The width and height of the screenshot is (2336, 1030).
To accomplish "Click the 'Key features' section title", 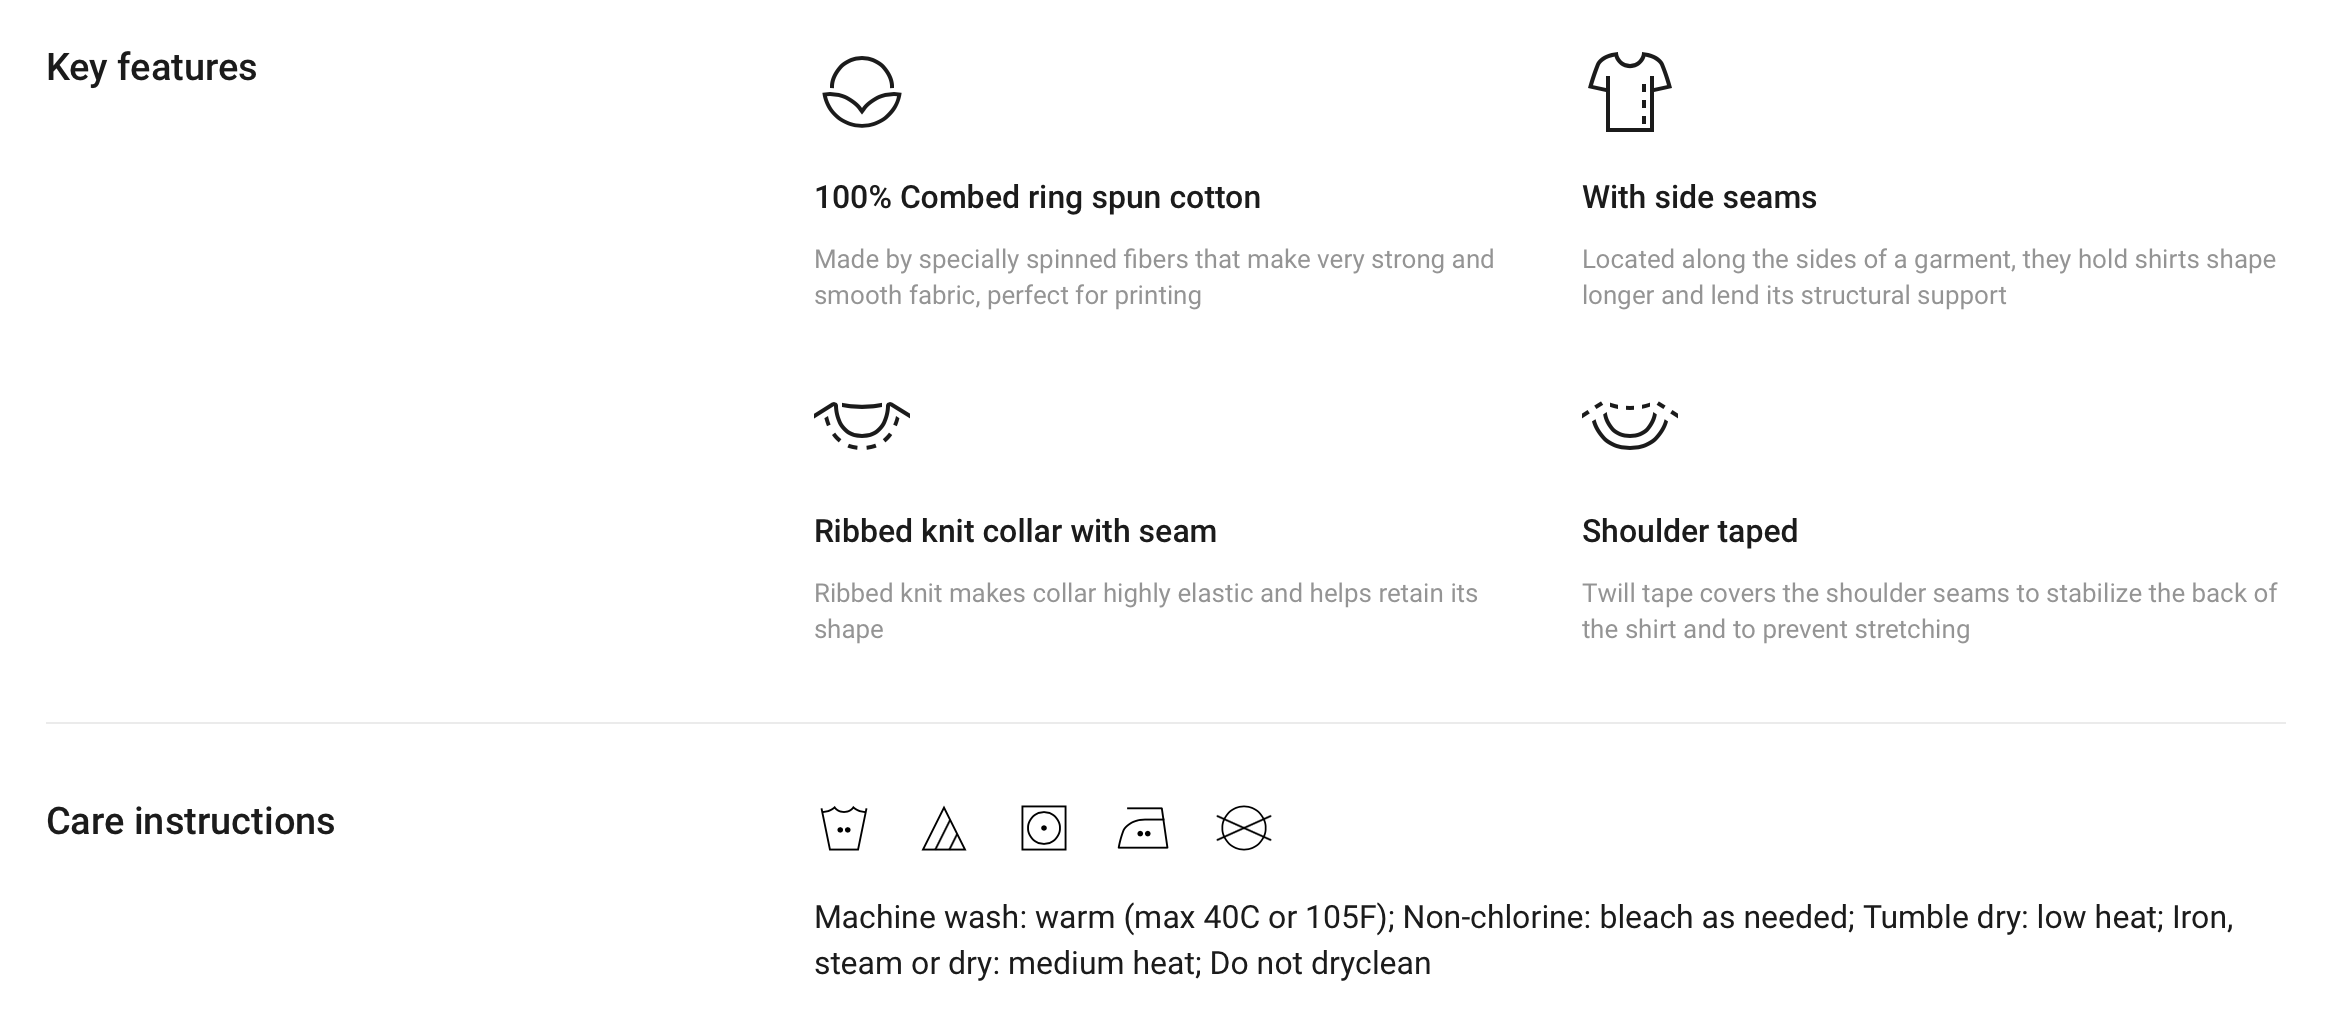I will coord(151,67).
